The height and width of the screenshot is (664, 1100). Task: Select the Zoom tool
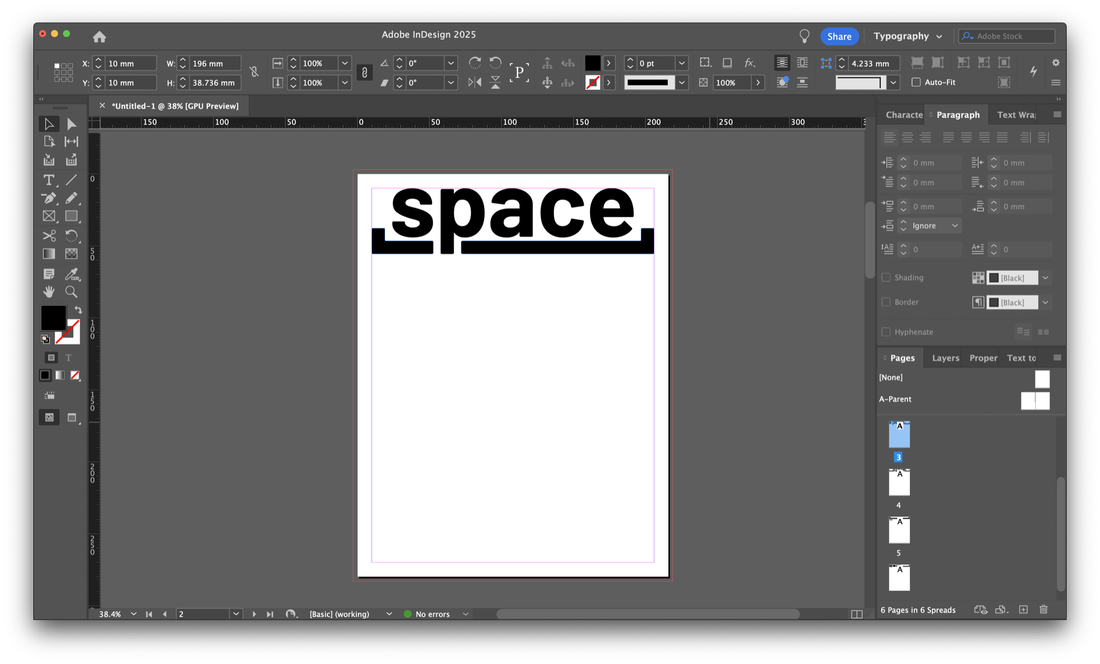(71, 292)
